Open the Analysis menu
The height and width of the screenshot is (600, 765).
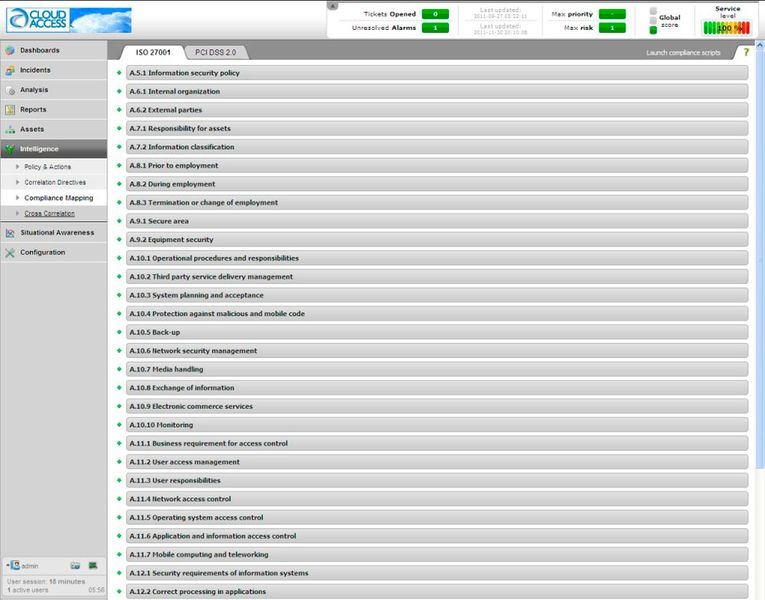pos(54,90)
